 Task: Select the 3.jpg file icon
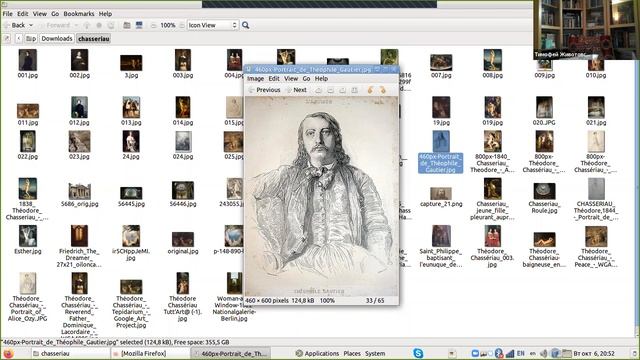[131, 63]
